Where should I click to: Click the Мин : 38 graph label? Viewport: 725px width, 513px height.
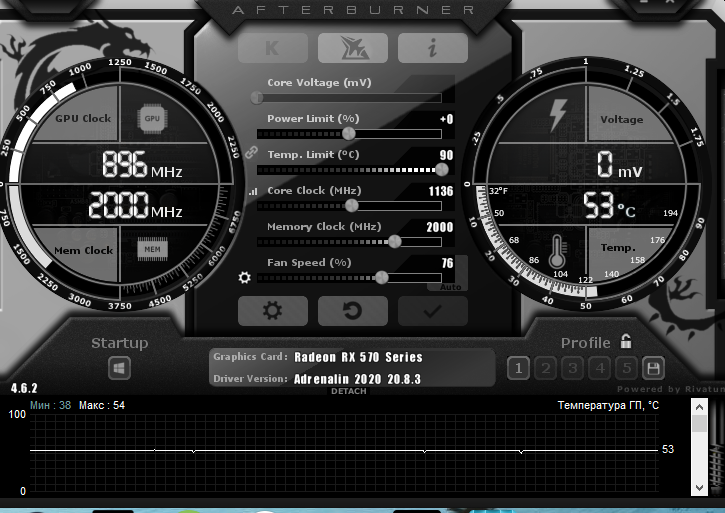(50, 405)
